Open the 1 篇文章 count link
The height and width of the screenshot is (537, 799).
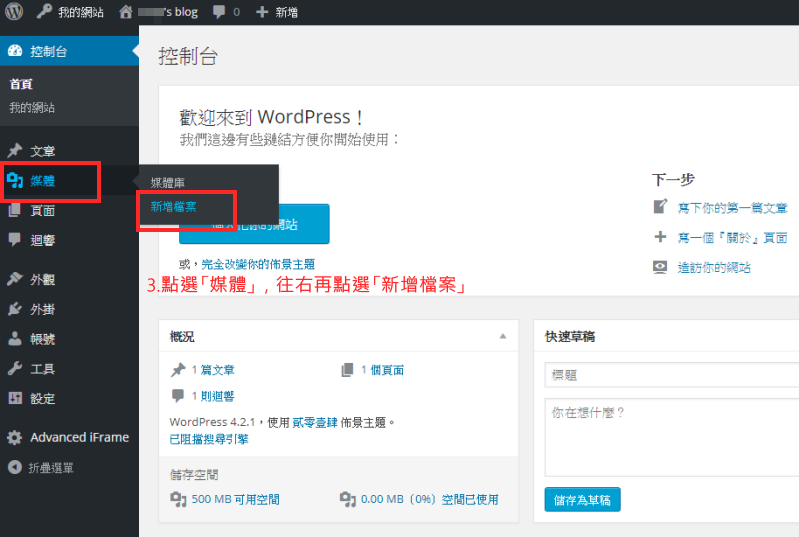point(213,370)
